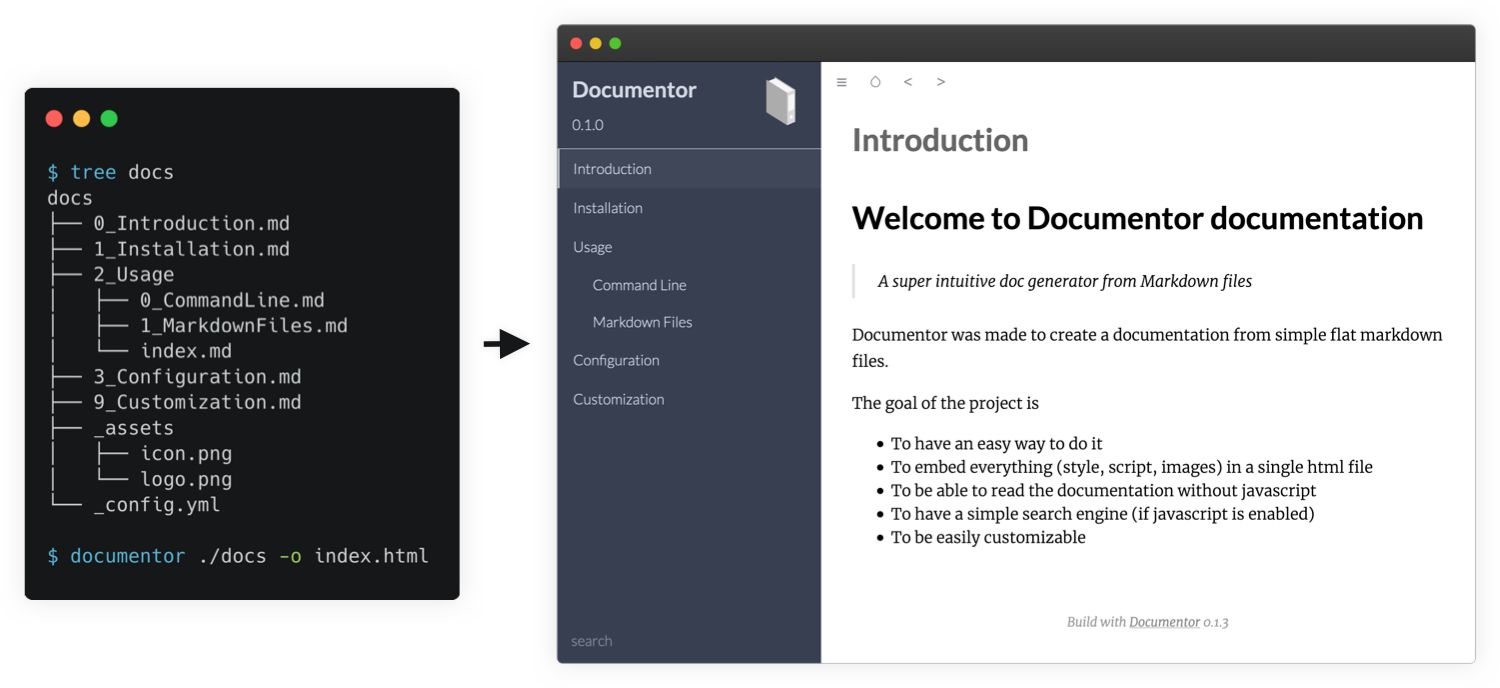This screenshot has height=688, width=1500.
Task: Click the Documentor footer link
Action: 1166,621
